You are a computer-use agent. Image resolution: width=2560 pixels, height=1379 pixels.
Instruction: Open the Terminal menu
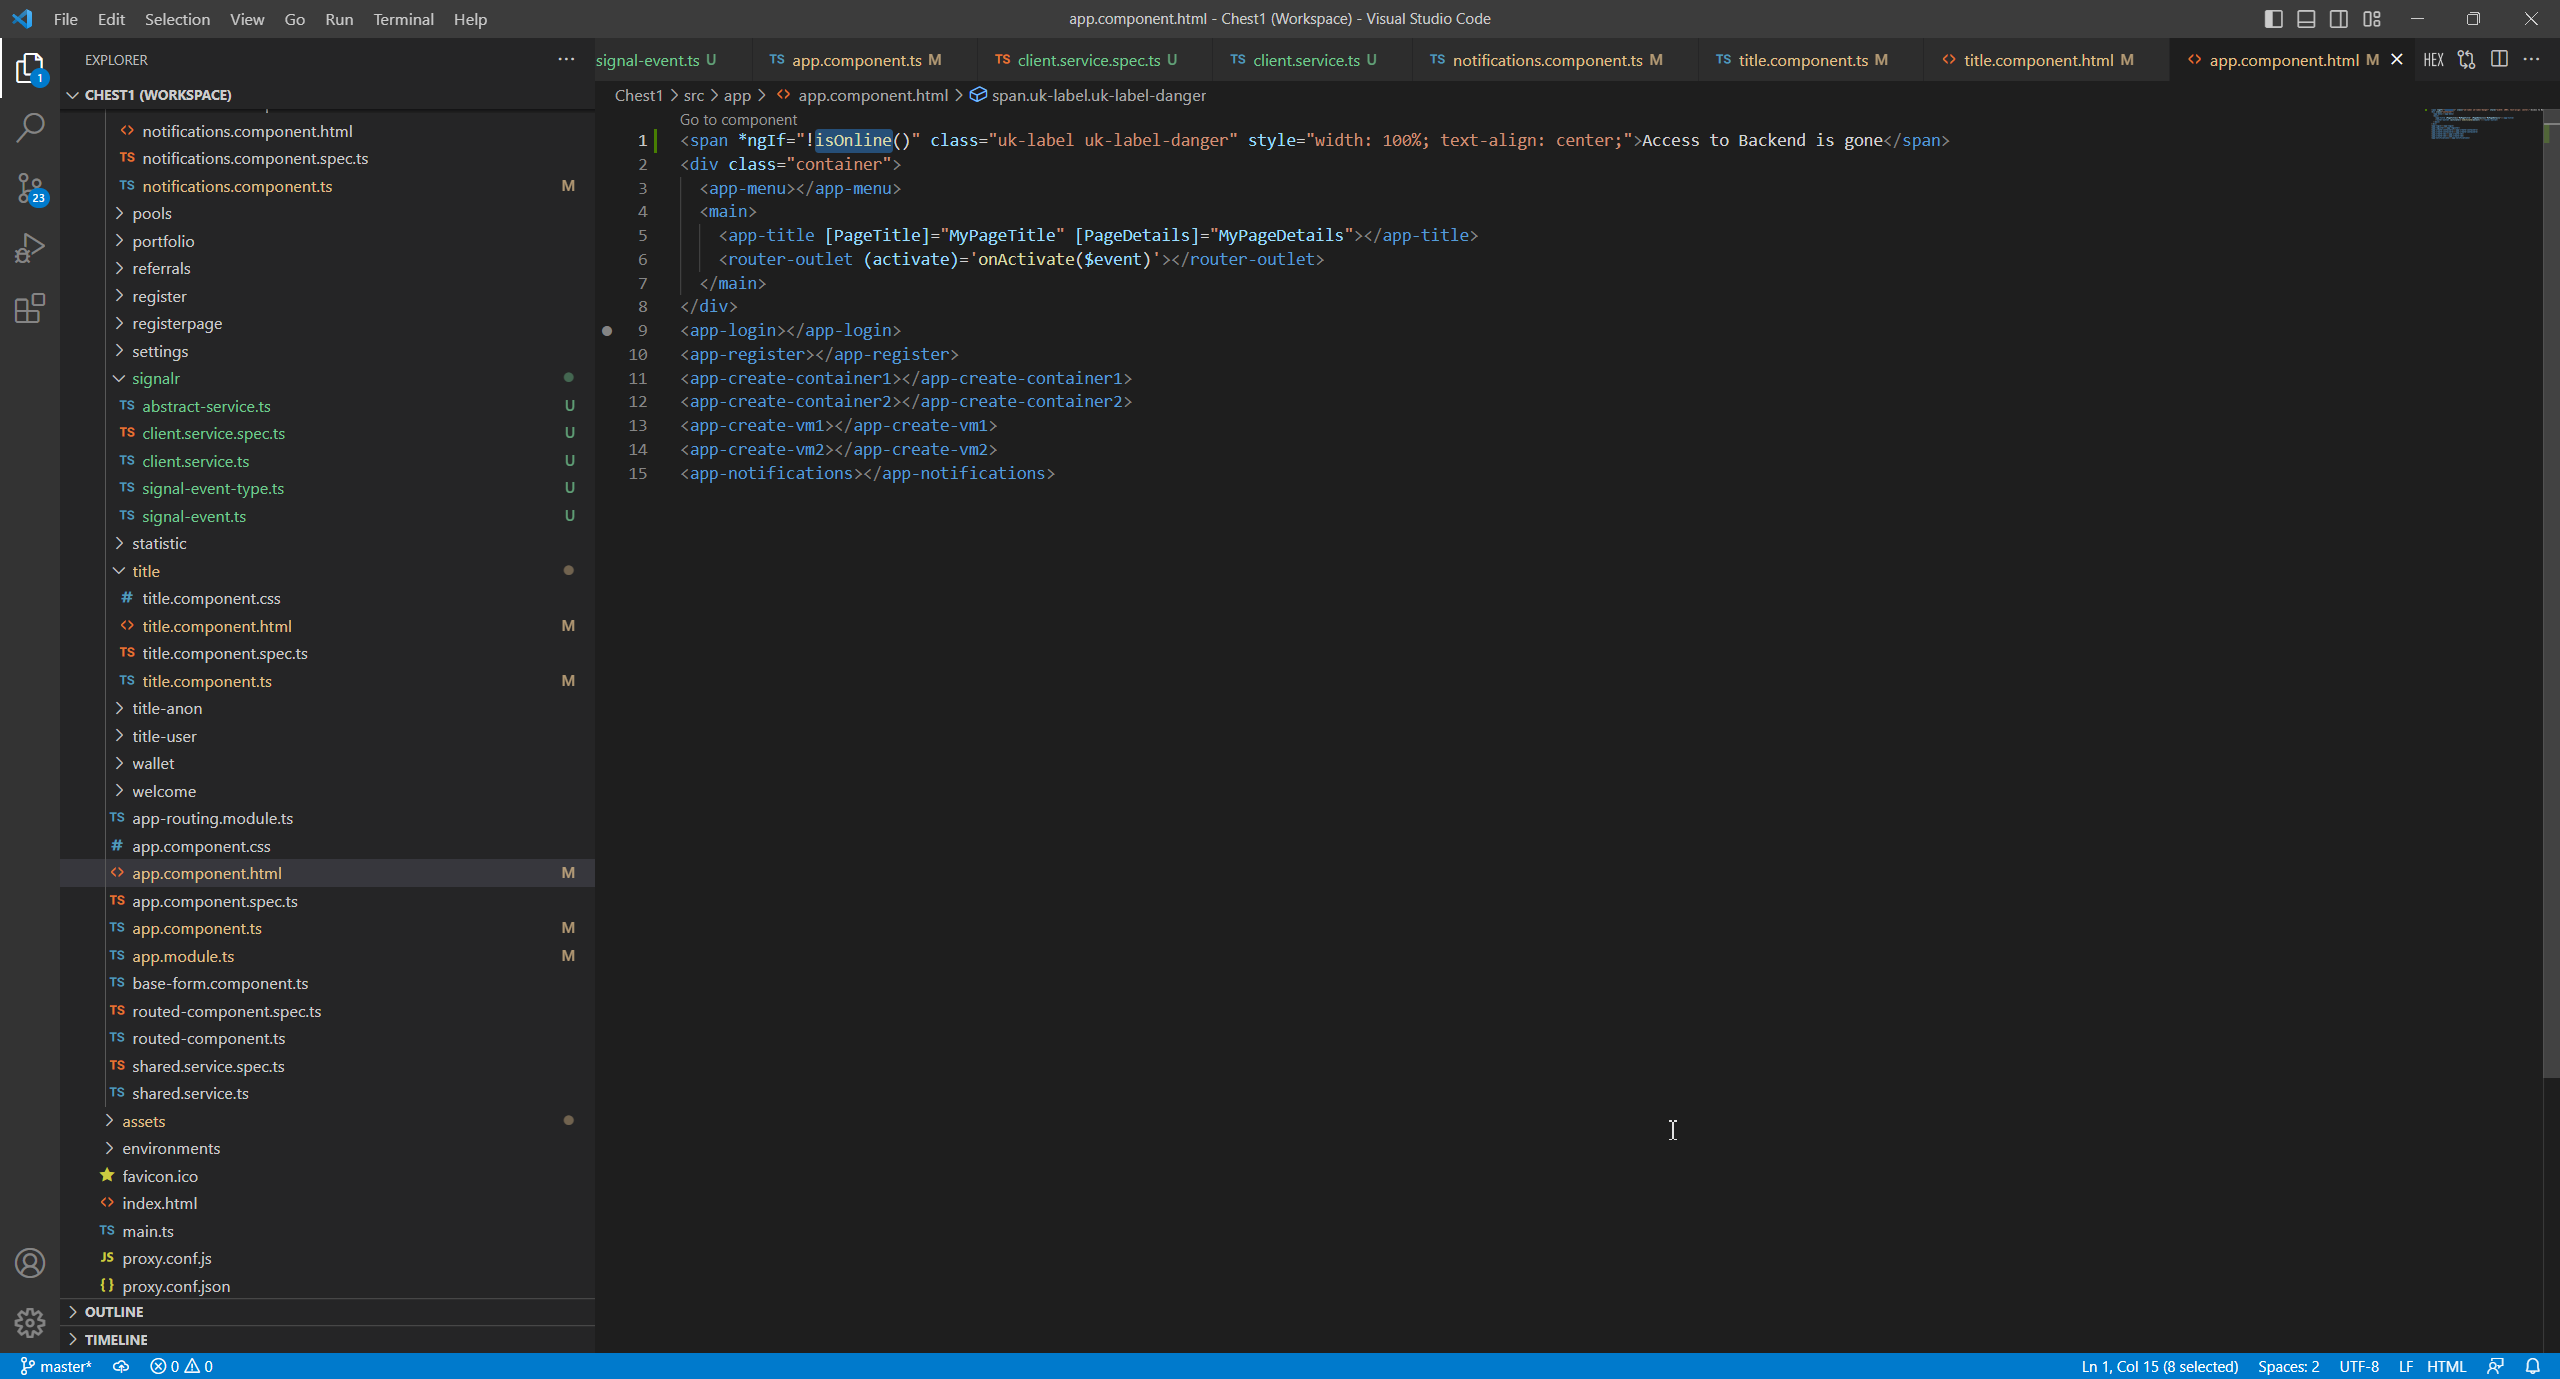(403, 19)
